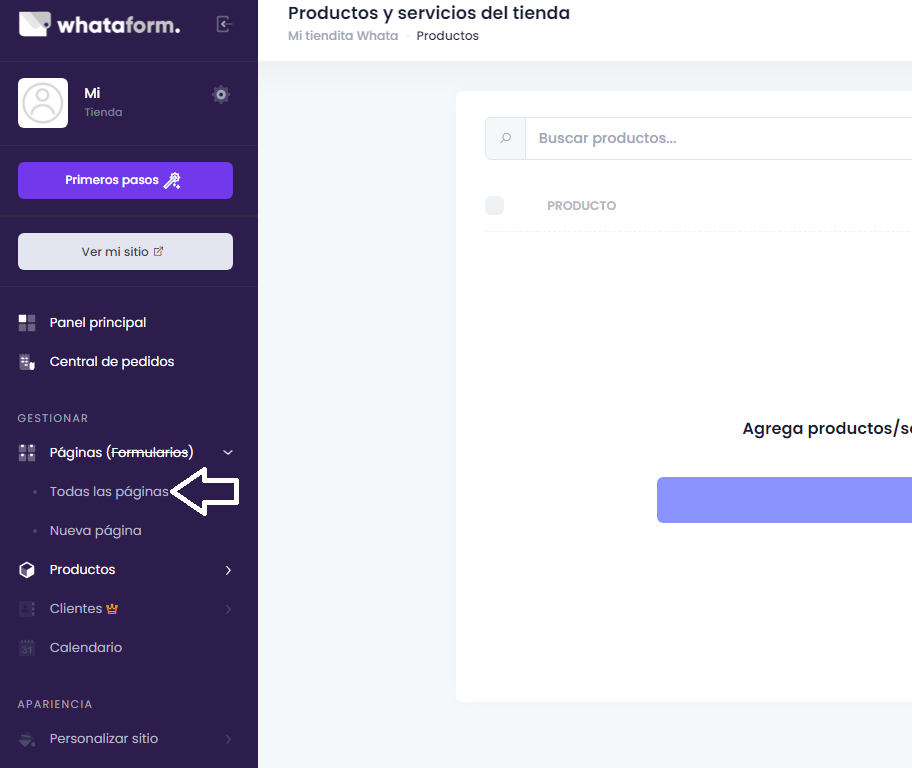912x768 pixels.
Task: Click the Personalizar sitio appearance icon
Action: pos(26,738)
